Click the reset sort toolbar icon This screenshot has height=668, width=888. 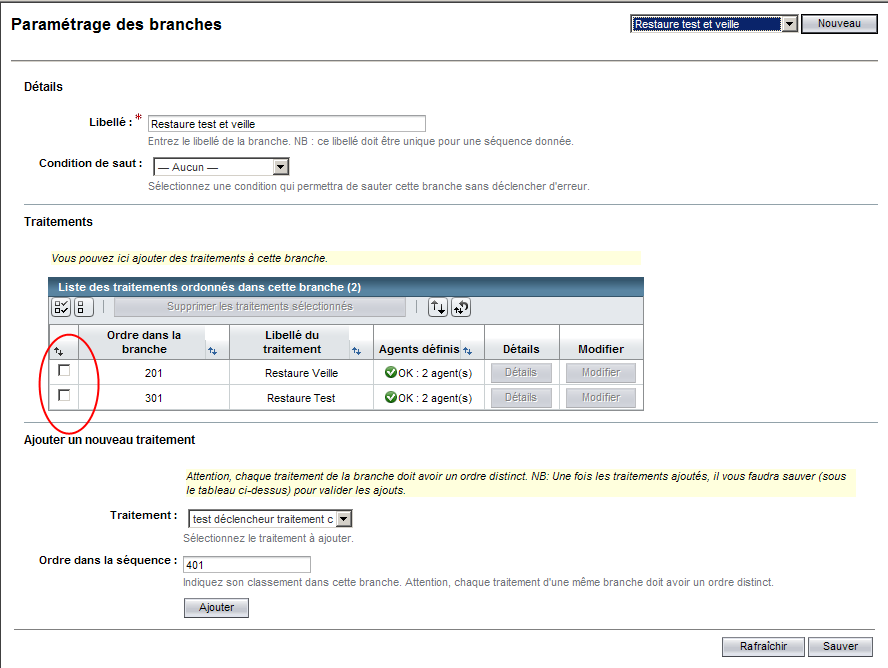coord(461,308)
